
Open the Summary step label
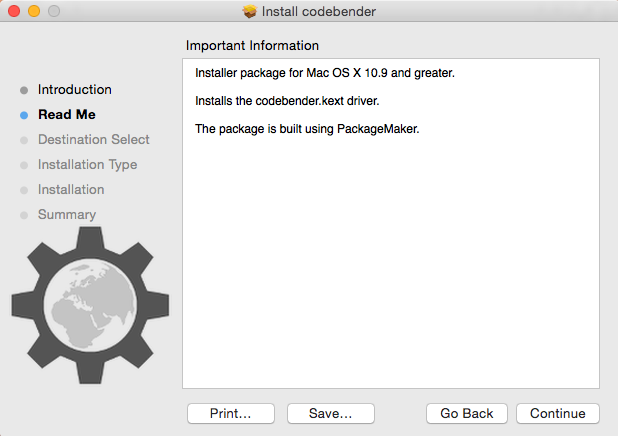[x=67, y=214]
